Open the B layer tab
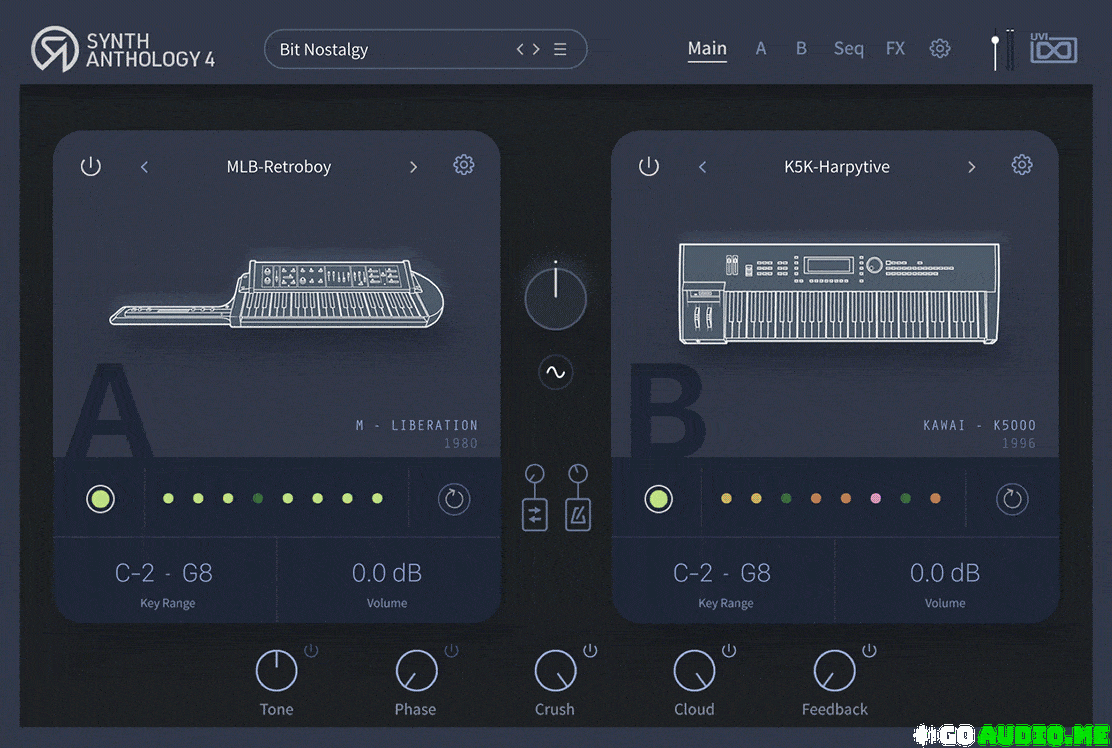The height and width of the screenshot is (748, 1112). pos(801,48)
